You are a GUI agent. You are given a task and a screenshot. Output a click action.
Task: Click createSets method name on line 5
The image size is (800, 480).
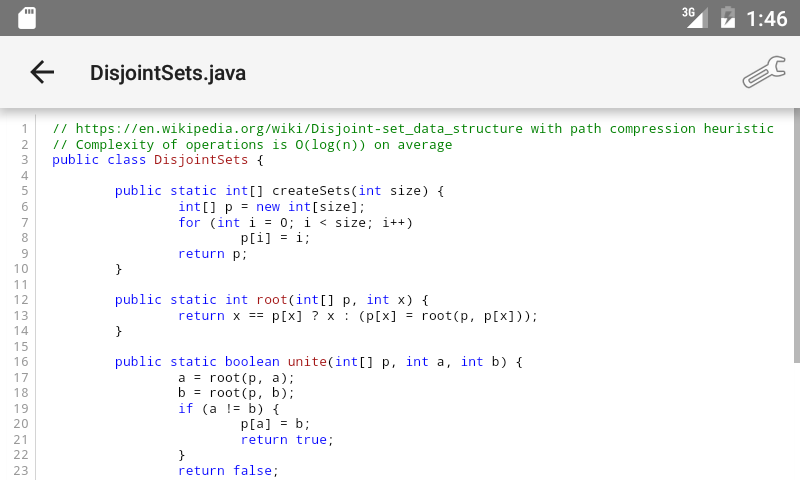(311, 191)
